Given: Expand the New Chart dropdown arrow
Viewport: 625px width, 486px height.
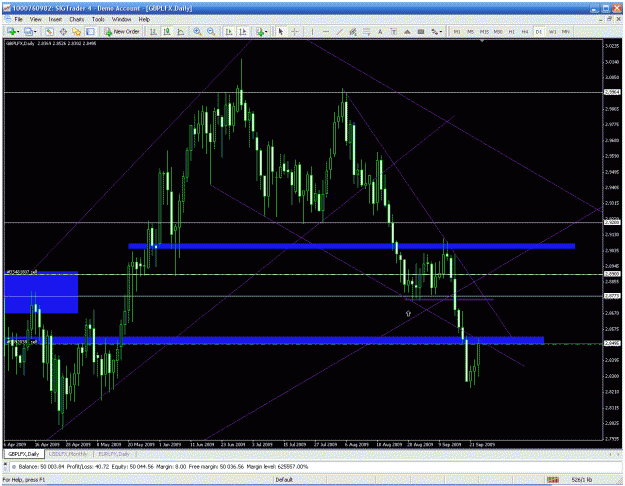Looking at the screenshot, I should (x=18, y=32).
